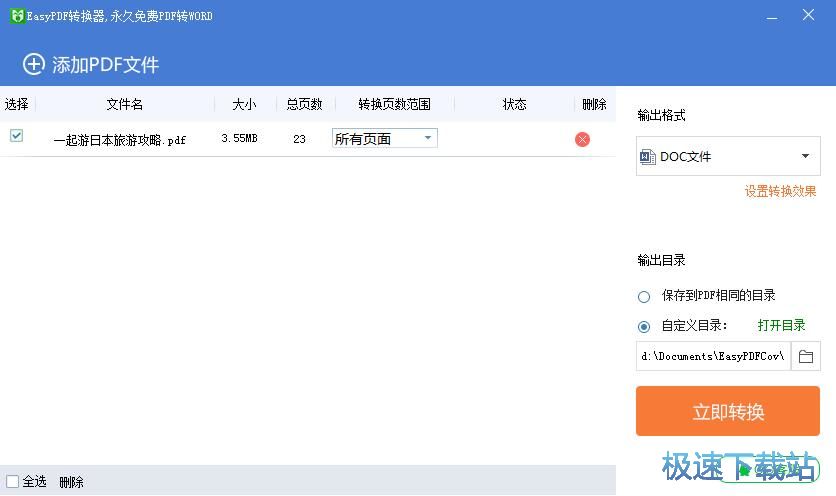This screenshot has height=496, width=836.
Task: Open the 所有页面 page range dropdown
Action: pyautogui.click(x=384, y=139)
